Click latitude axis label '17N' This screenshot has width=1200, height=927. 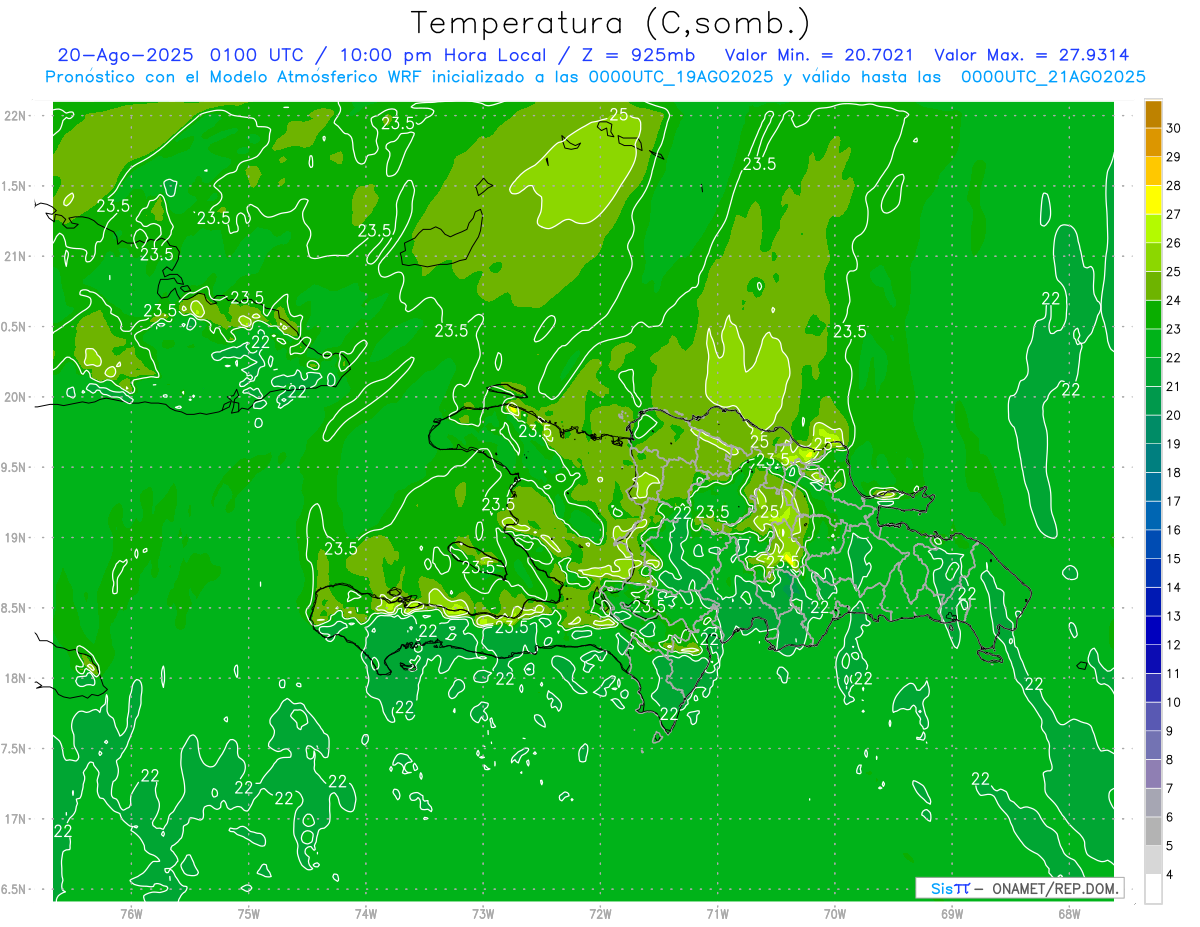click(15, 819)
